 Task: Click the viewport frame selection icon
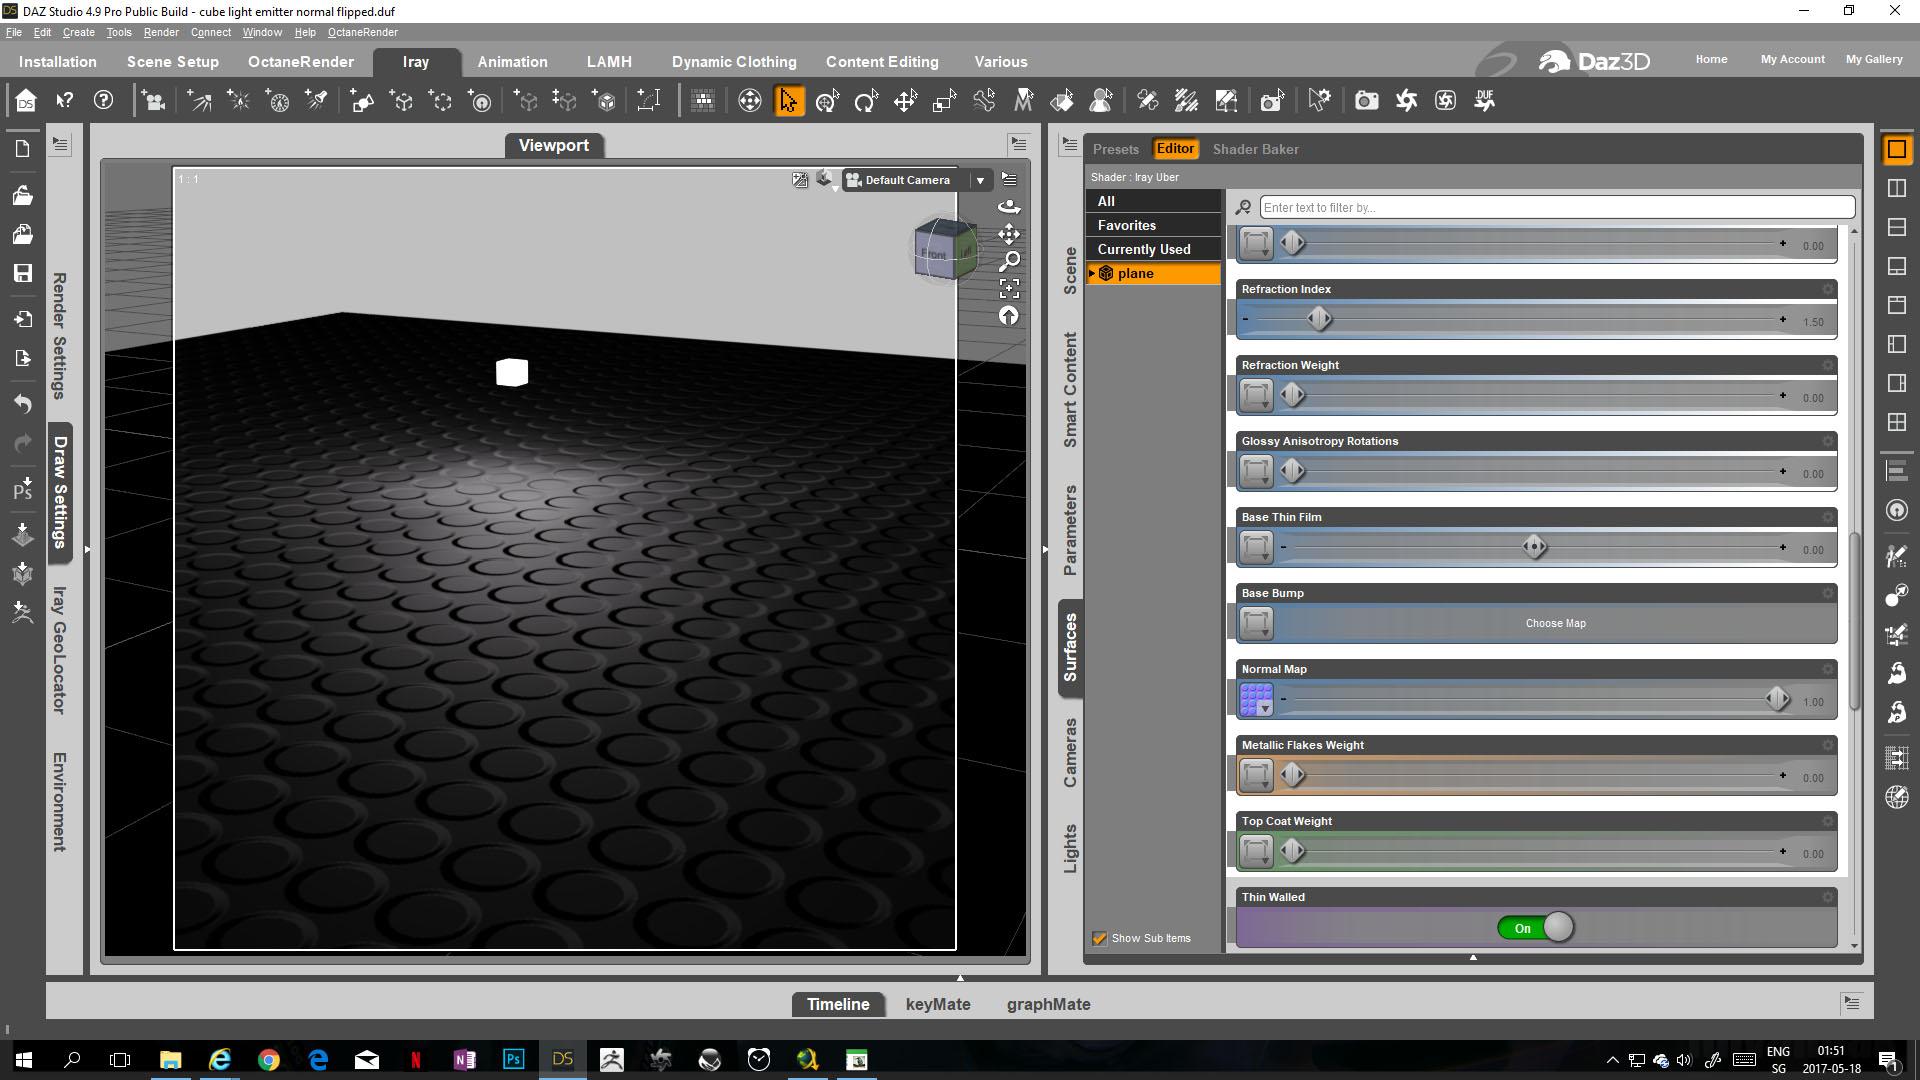[1009, 288]
